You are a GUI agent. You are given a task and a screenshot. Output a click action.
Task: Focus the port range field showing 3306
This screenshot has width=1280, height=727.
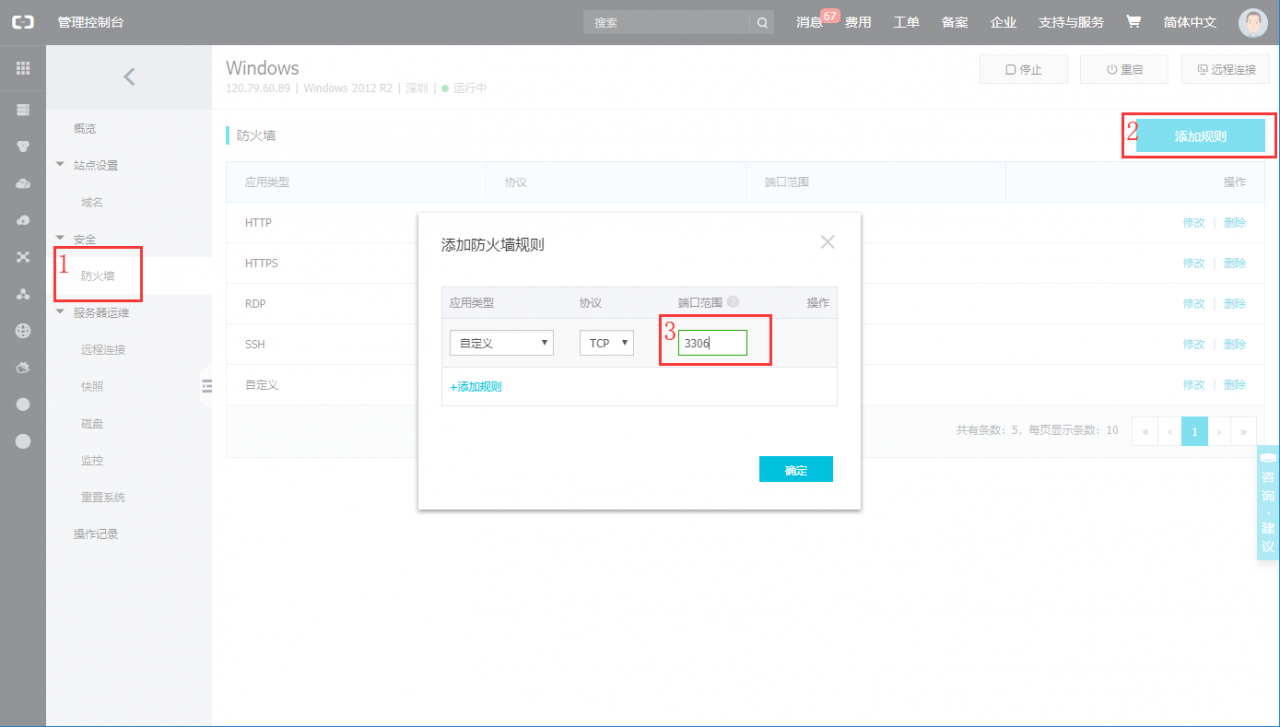pos(713,343)
